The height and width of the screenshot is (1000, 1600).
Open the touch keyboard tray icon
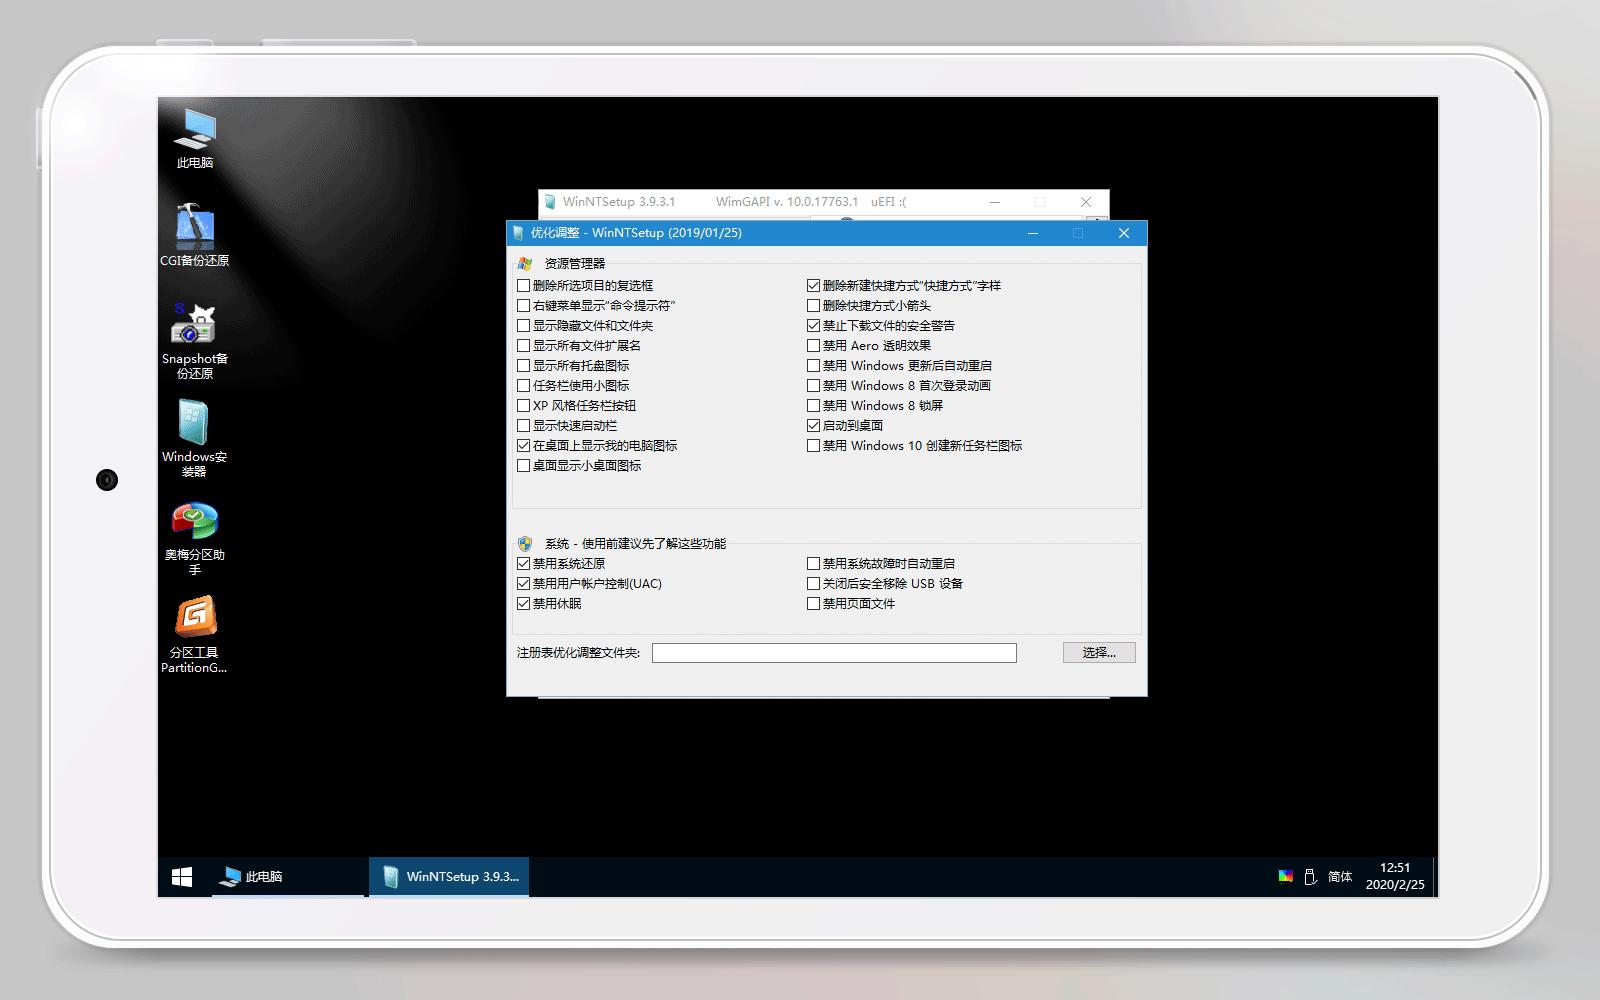pos(1311,876)
